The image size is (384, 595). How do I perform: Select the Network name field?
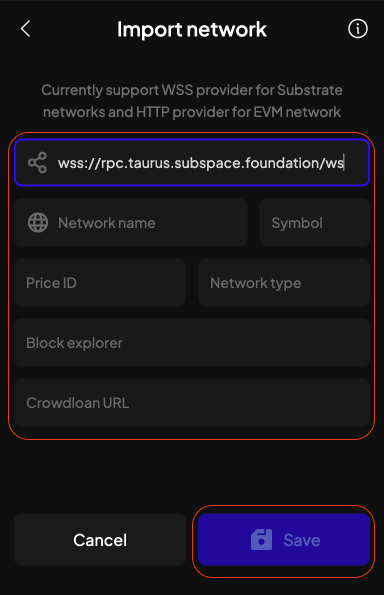[131, 223]
